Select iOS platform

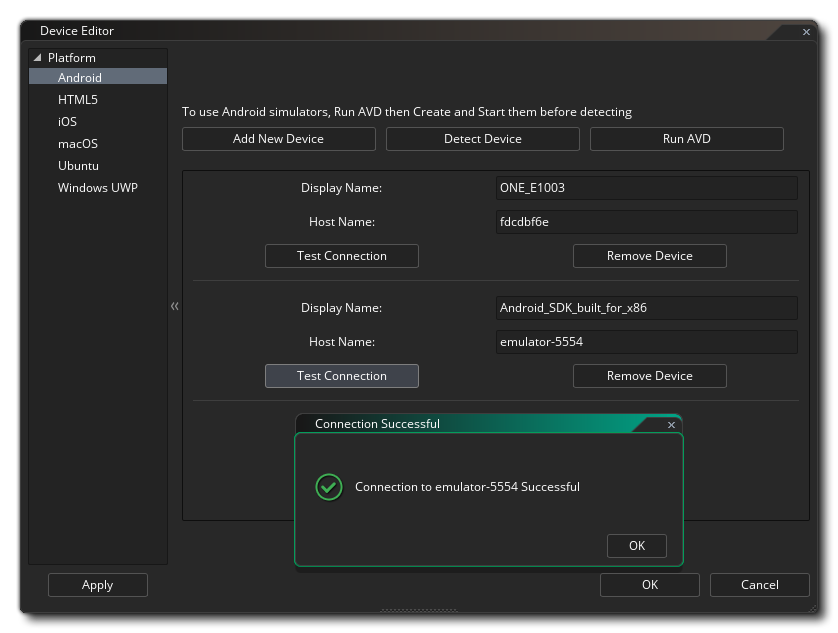pyautogui.click(x=67, y=121)
